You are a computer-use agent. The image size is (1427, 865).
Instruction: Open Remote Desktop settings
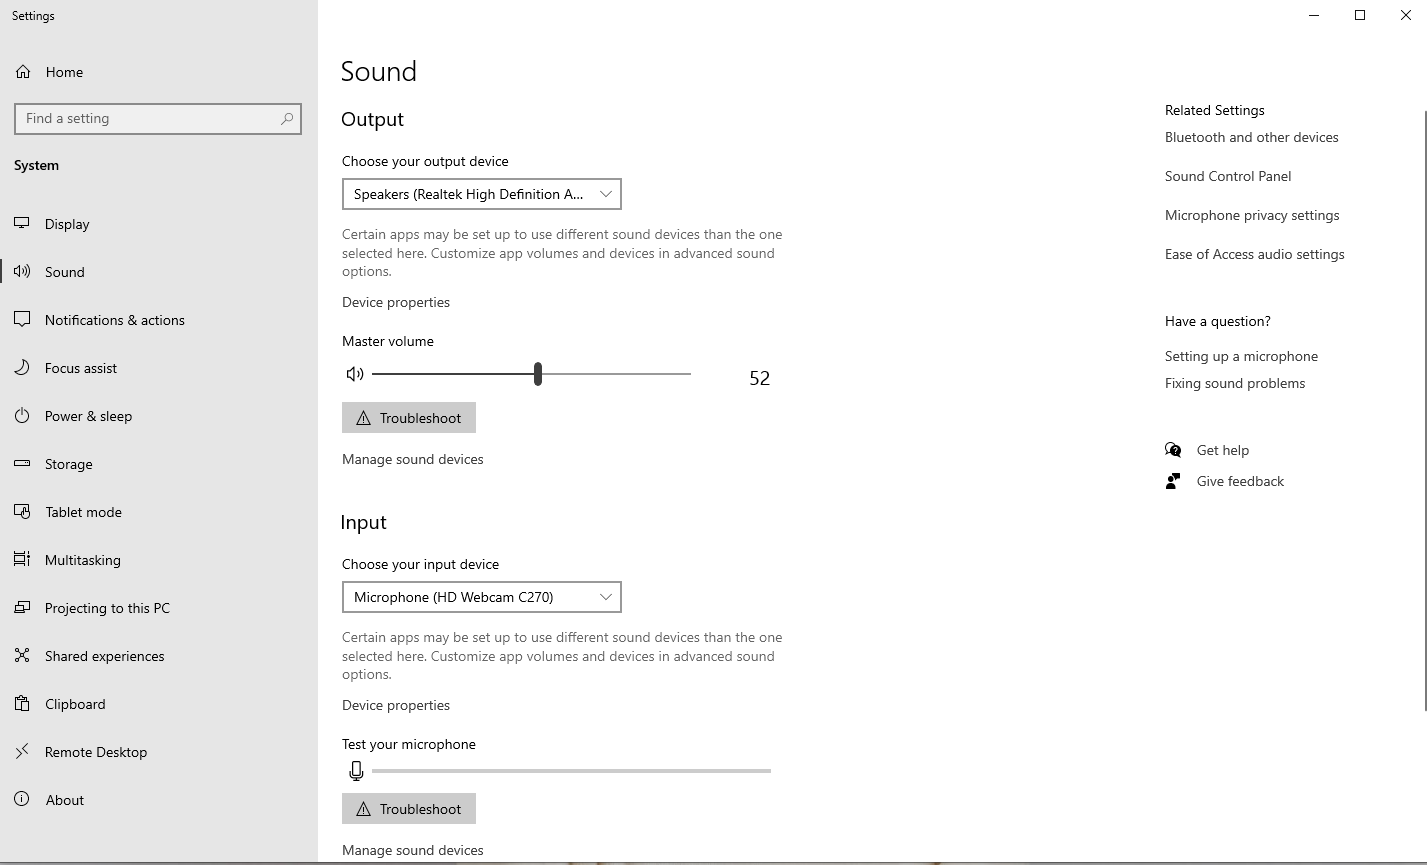coord(96,752)
